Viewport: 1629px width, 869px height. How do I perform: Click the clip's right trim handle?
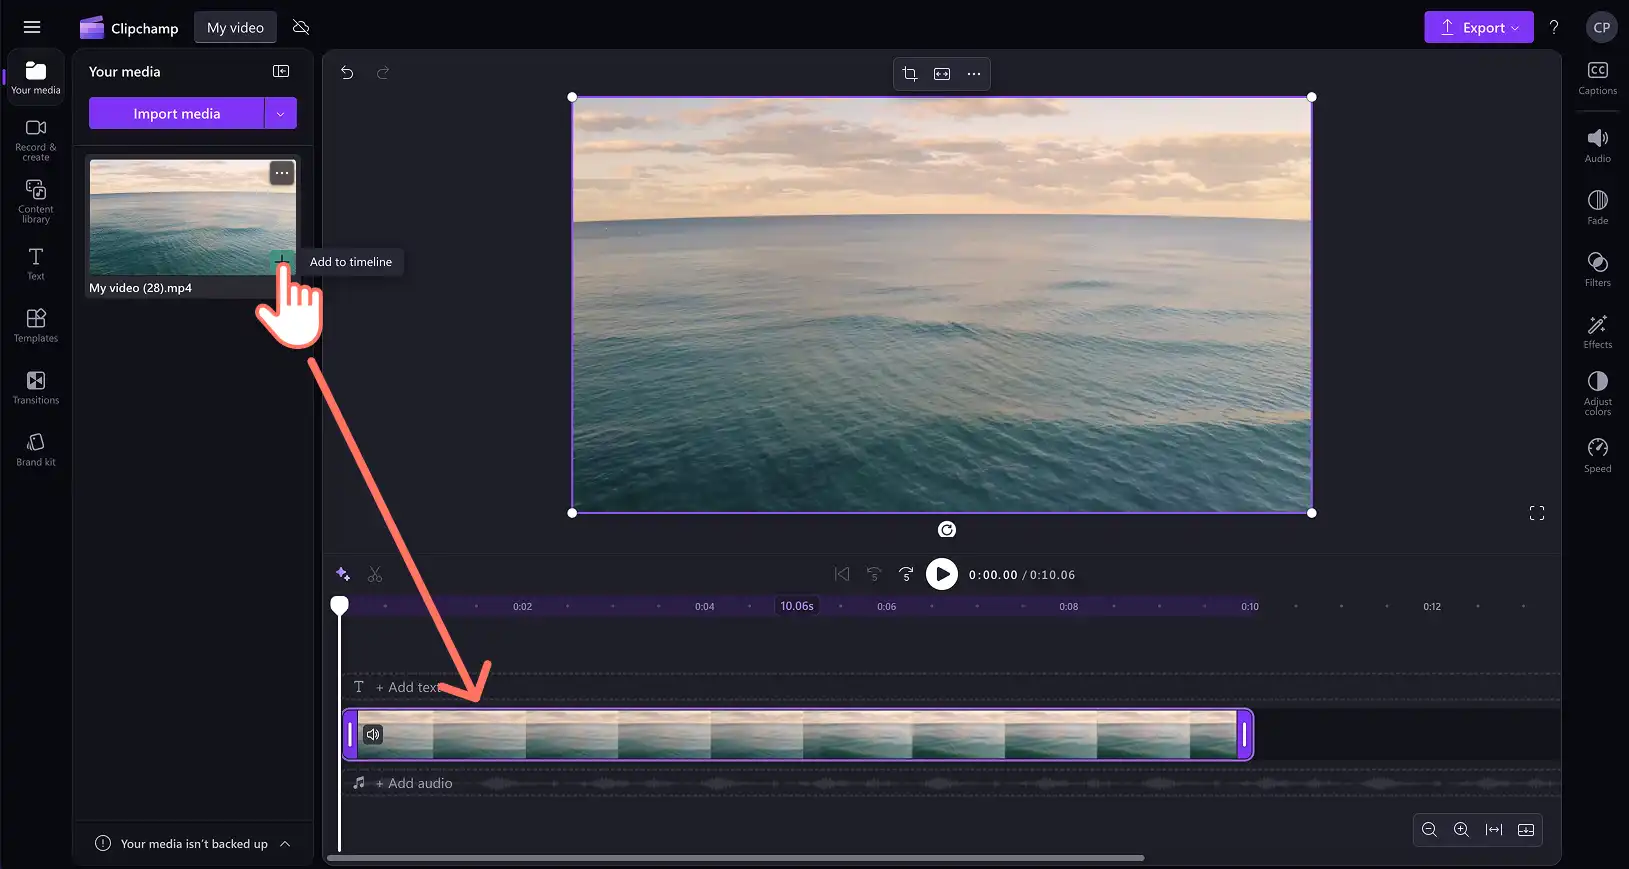1245,735
